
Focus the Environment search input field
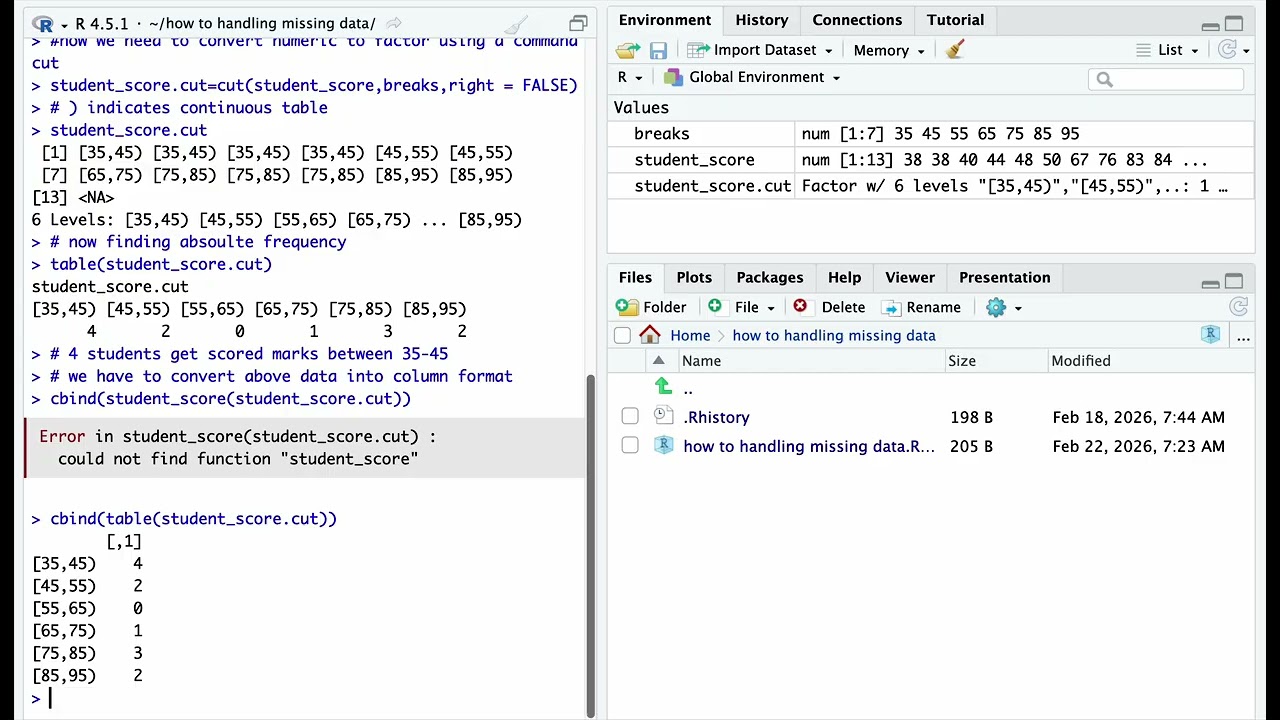point(1166,79)
